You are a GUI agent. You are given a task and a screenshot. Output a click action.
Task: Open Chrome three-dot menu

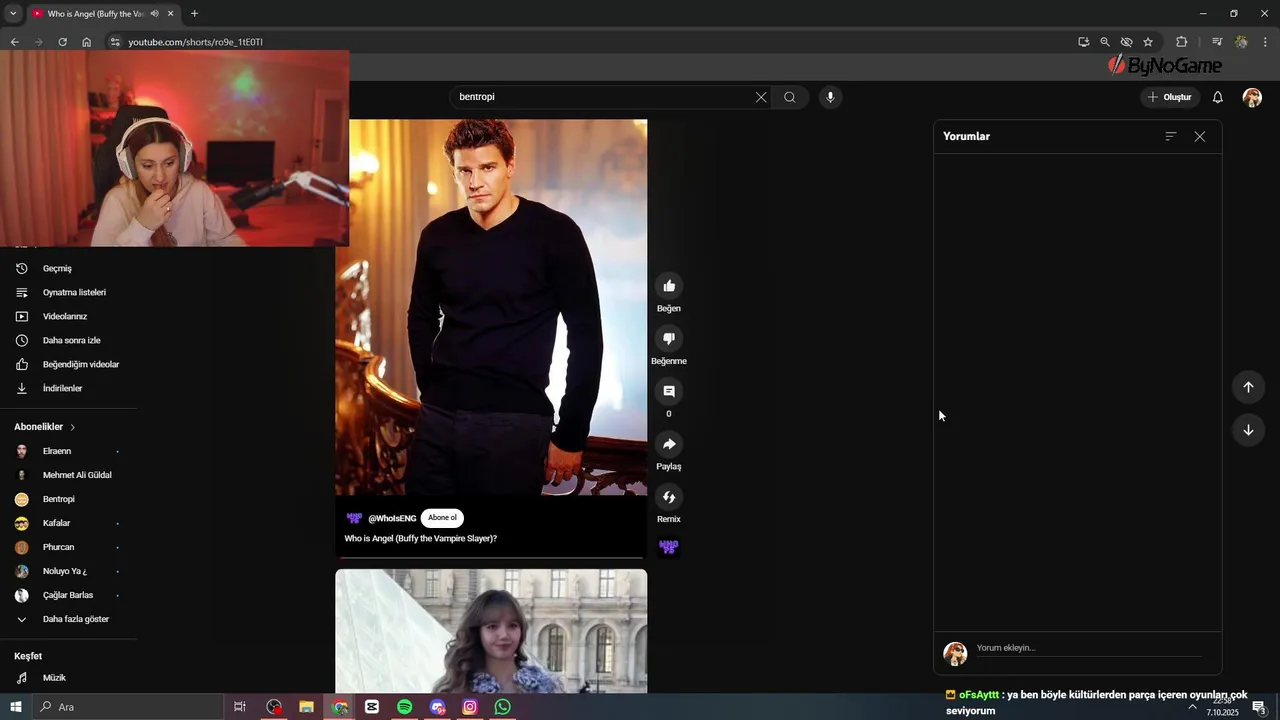[1266, 42]
